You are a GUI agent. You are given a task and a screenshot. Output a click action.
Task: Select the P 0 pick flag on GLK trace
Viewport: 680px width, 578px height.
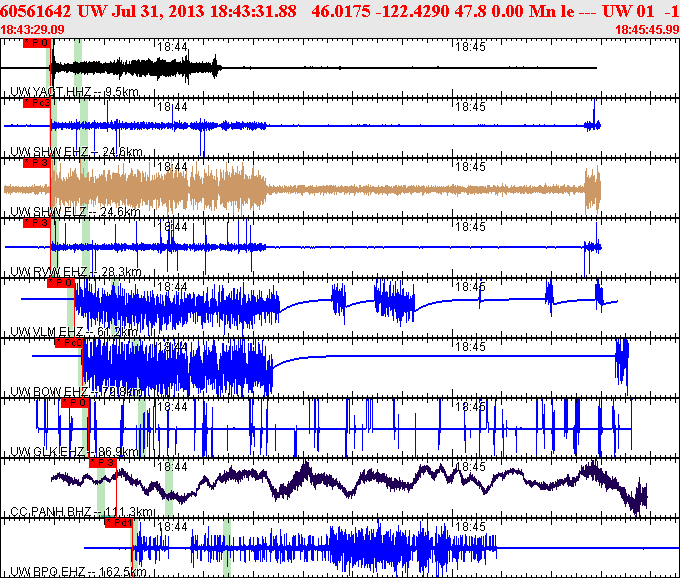tap(74, 402)
